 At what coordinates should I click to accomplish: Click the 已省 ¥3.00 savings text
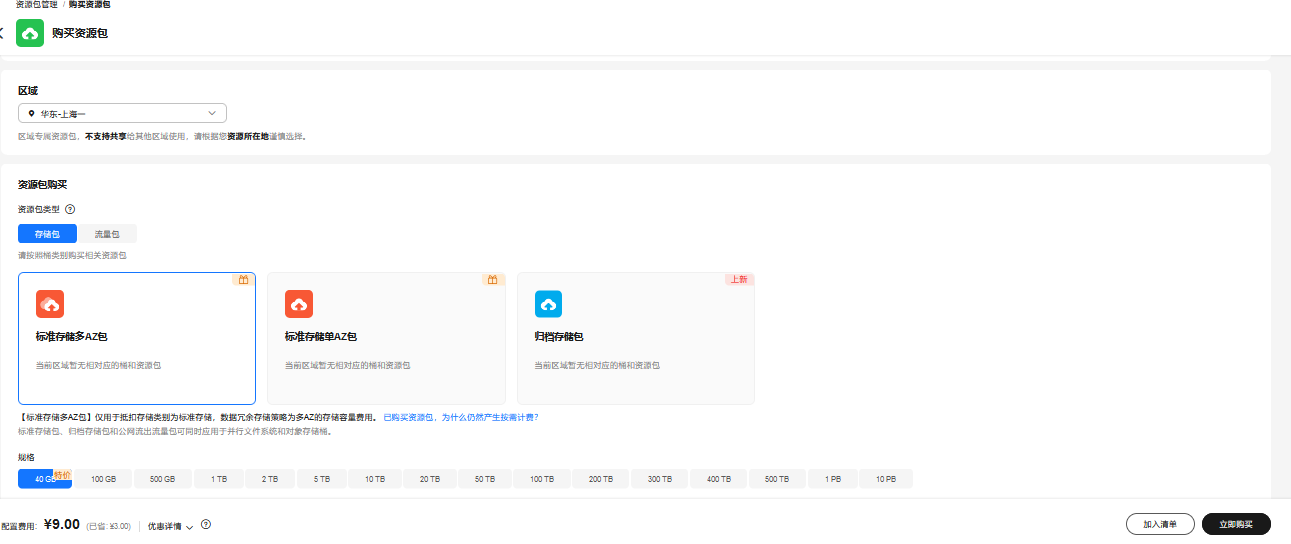[109, 526]
